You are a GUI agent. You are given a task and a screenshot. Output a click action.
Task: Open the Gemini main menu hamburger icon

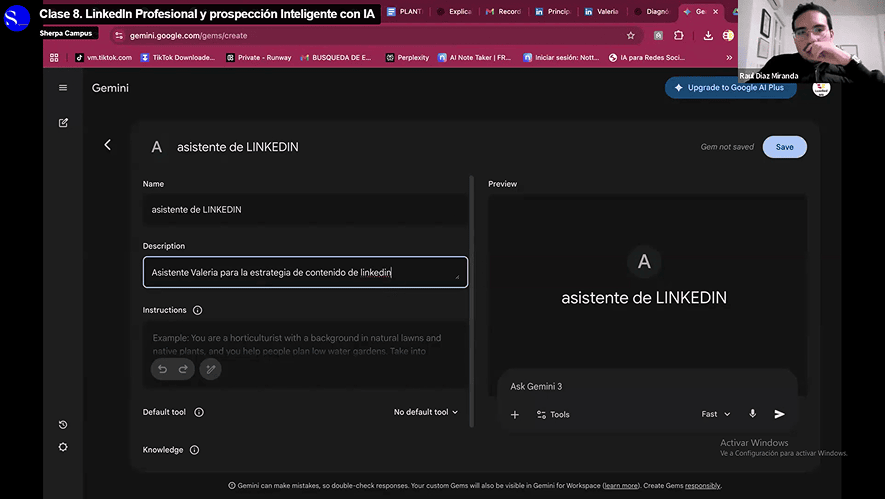pyautogui.click(x=63, y=87)
